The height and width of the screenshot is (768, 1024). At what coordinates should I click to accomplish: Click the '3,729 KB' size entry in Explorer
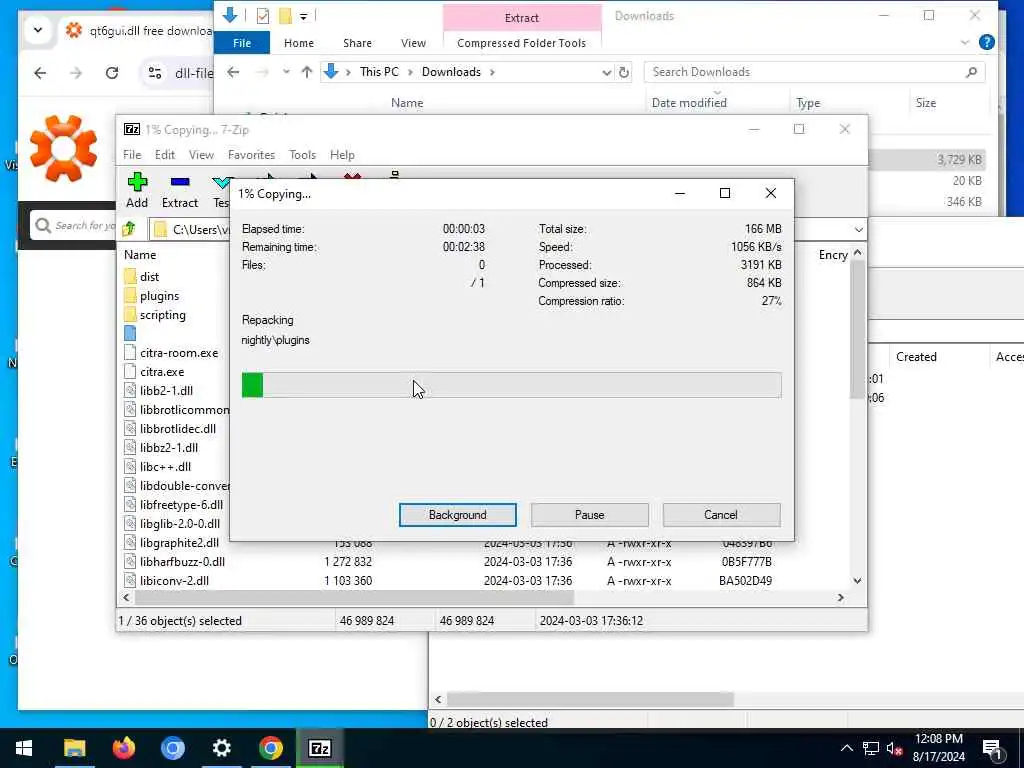[959, 159]
